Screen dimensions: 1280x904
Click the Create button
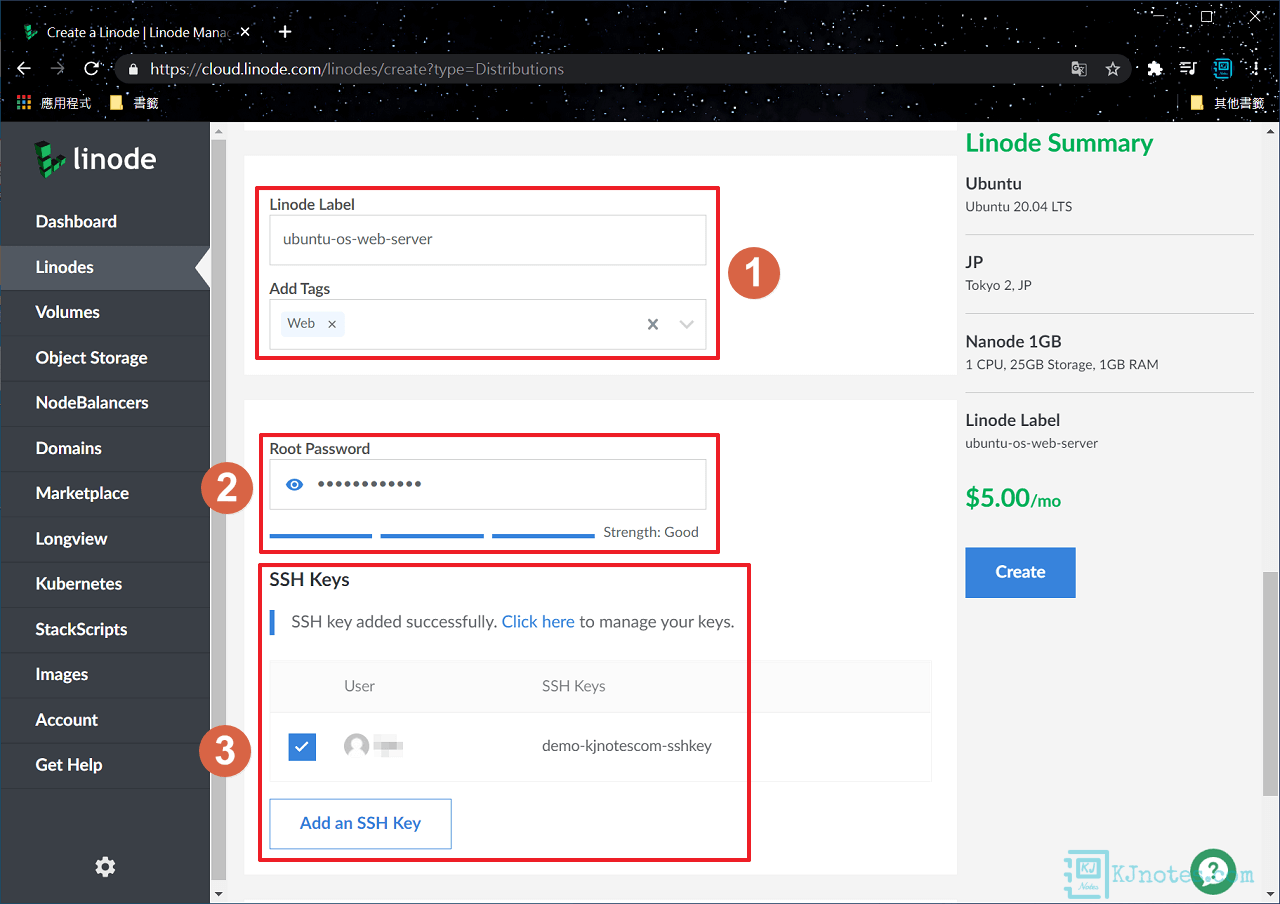[x=1020, y=572]
